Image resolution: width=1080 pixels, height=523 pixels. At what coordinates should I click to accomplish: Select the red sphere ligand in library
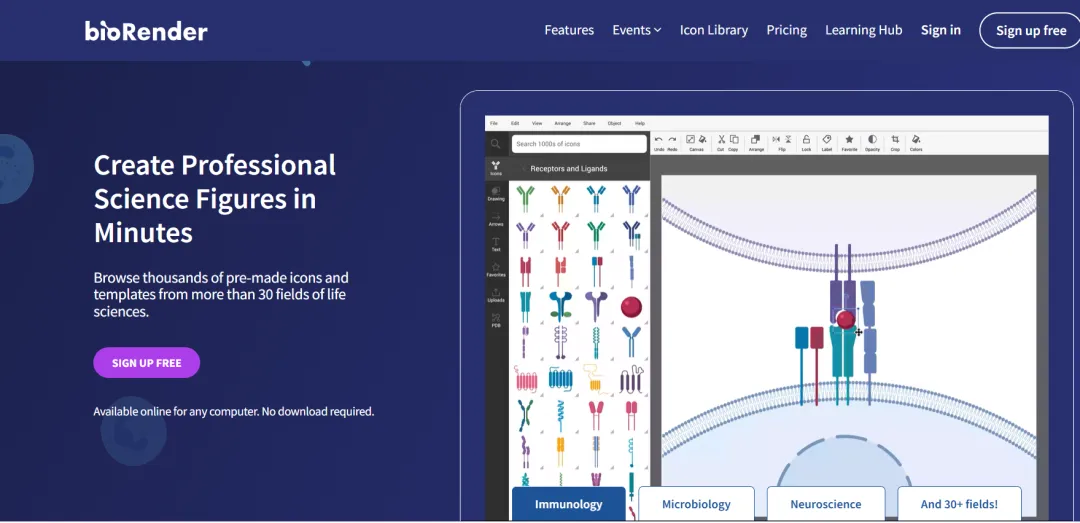631,307
